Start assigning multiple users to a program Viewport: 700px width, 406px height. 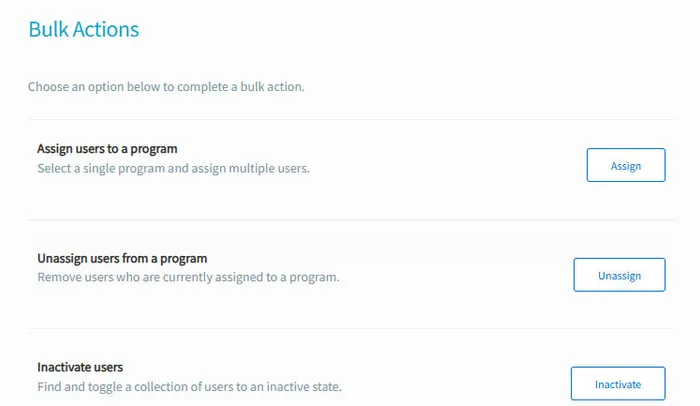(625, 166)
